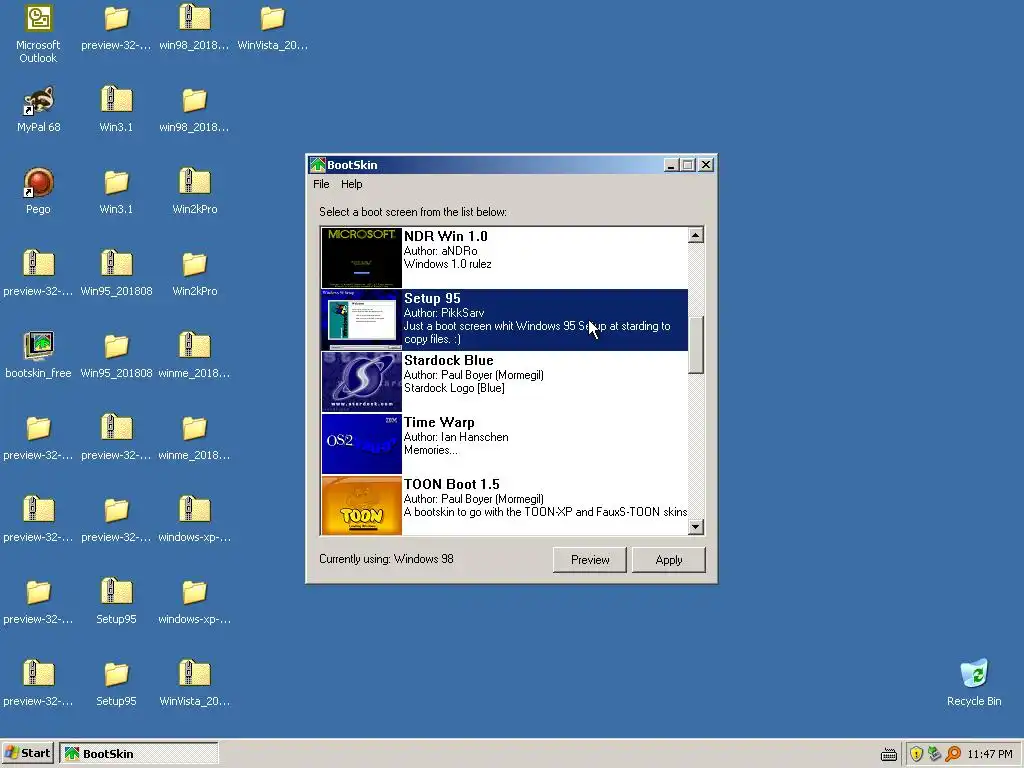Screen dimensions: 1024x768
Task: Click the BootSkin taskbar button
Action: [138, 753]
